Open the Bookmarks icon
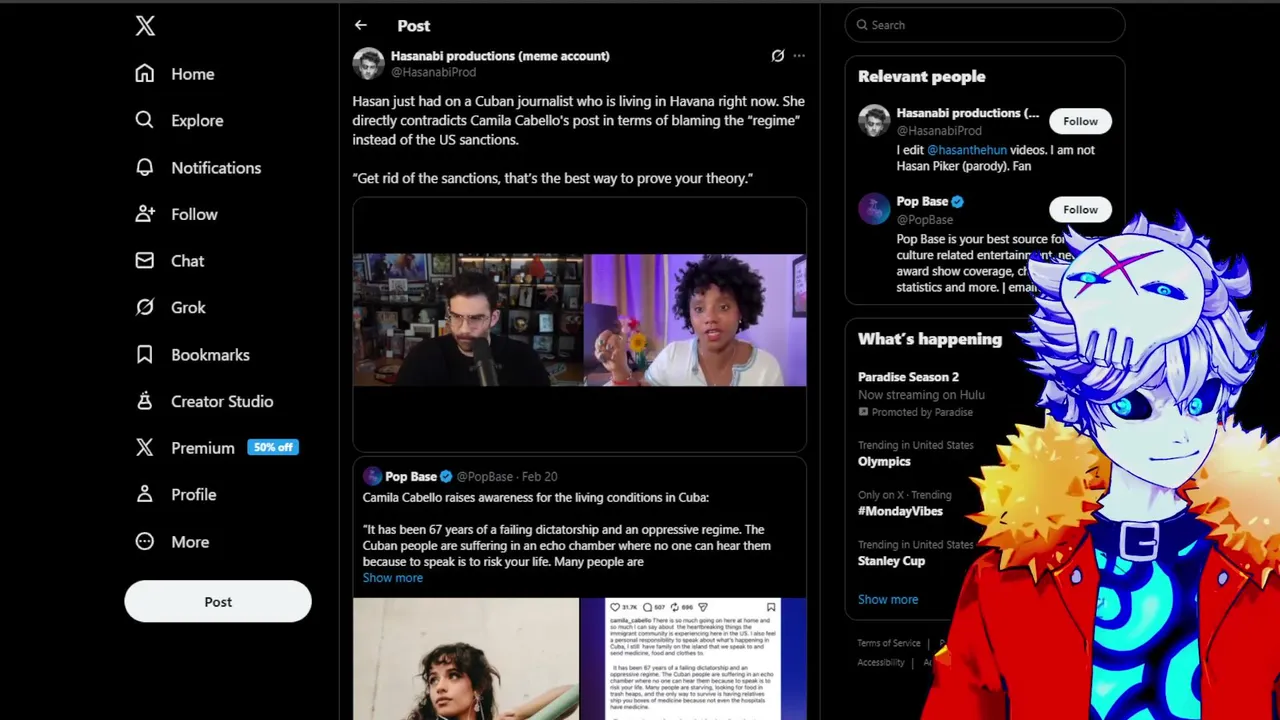Image resolution: width=1280 pixels, height=720 pixels. (x=145, y=354)
